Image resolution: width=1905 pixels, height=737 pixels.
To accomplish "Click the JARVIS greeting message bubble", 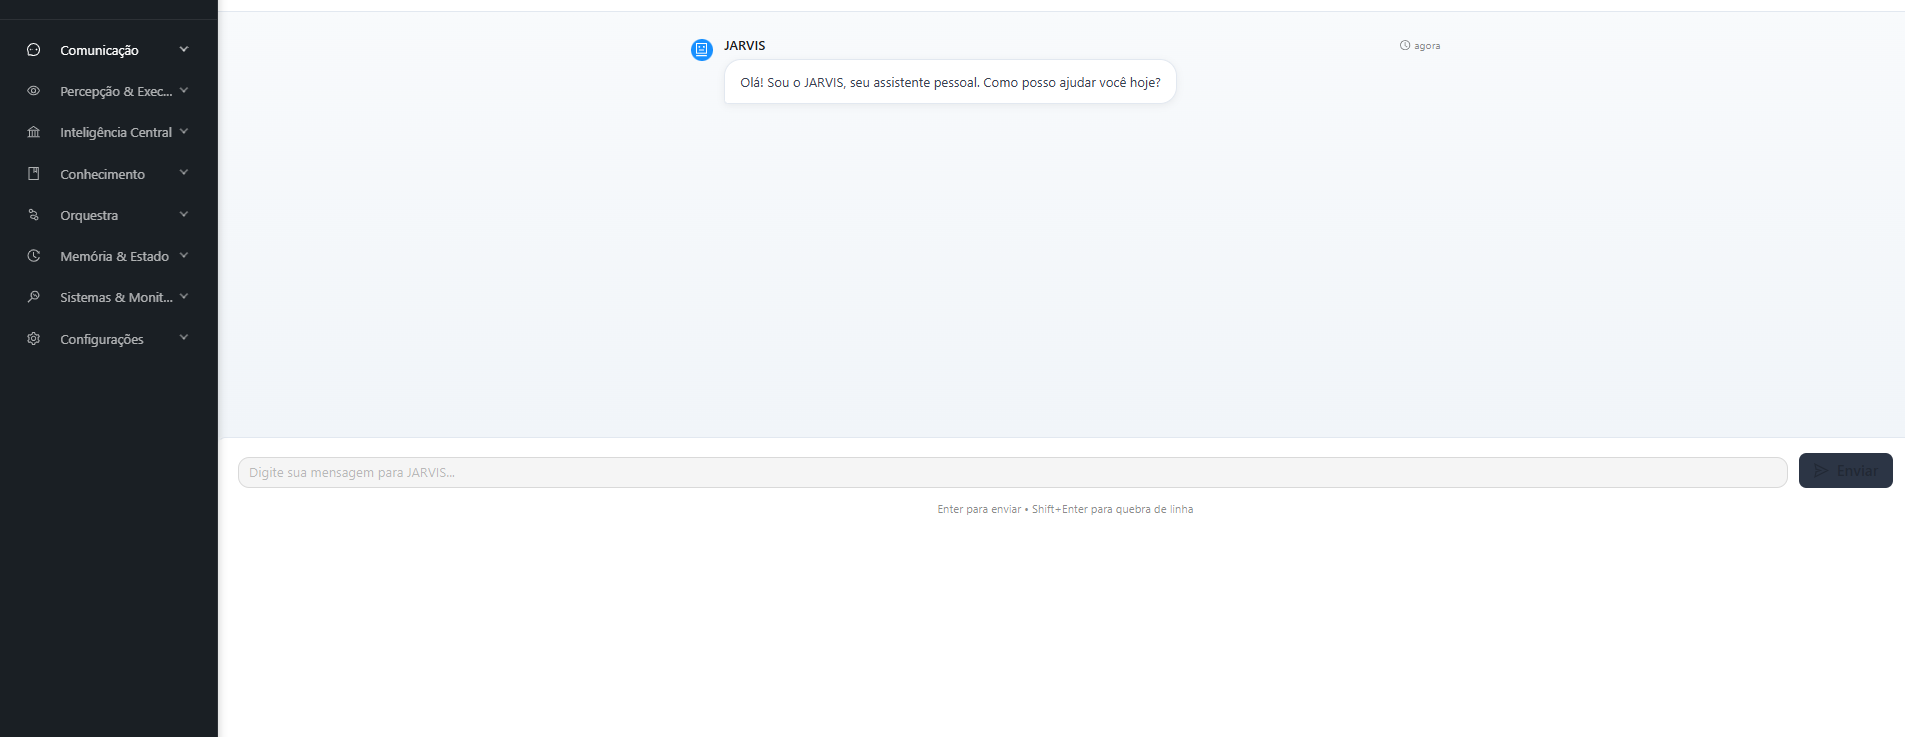I will pos(950,83).
